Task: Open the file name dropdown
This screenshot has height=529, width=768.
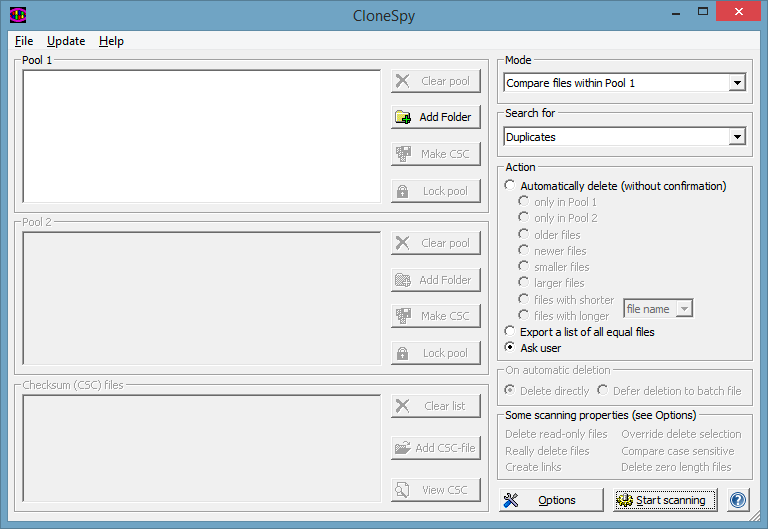Action: tap(658, 309)
